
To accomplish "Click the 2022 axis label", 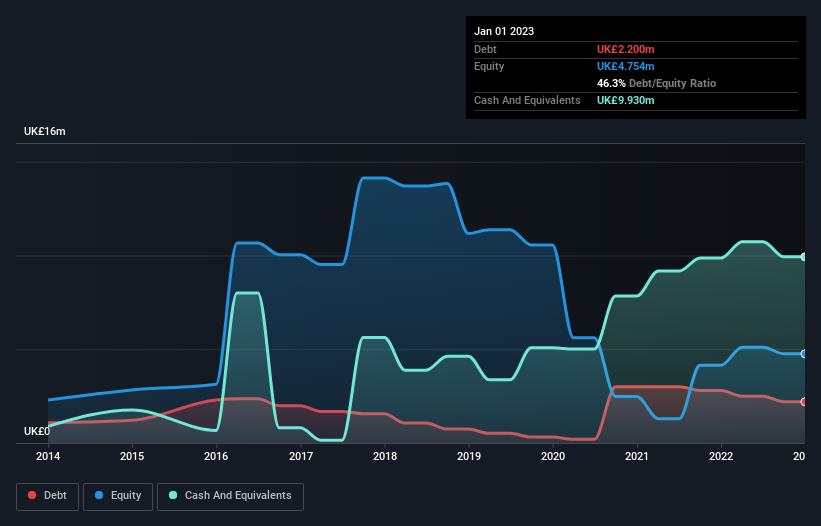I will click(x=721, y=456).
